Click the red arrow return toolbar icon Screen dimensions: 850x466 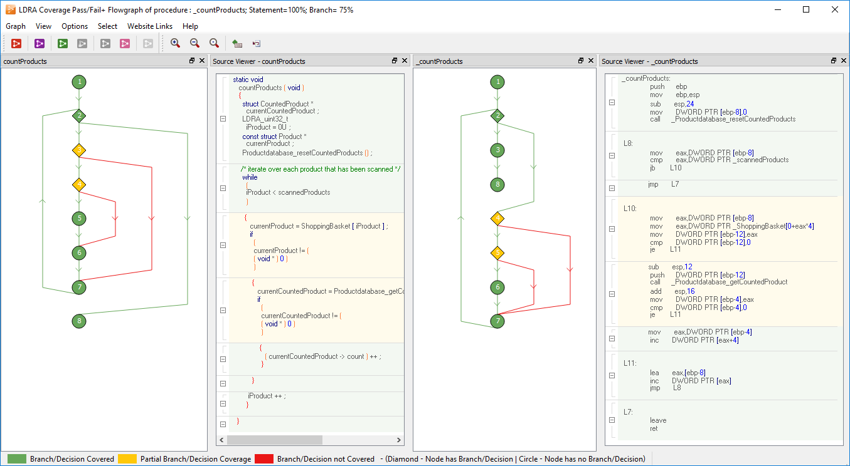point(256,43)
